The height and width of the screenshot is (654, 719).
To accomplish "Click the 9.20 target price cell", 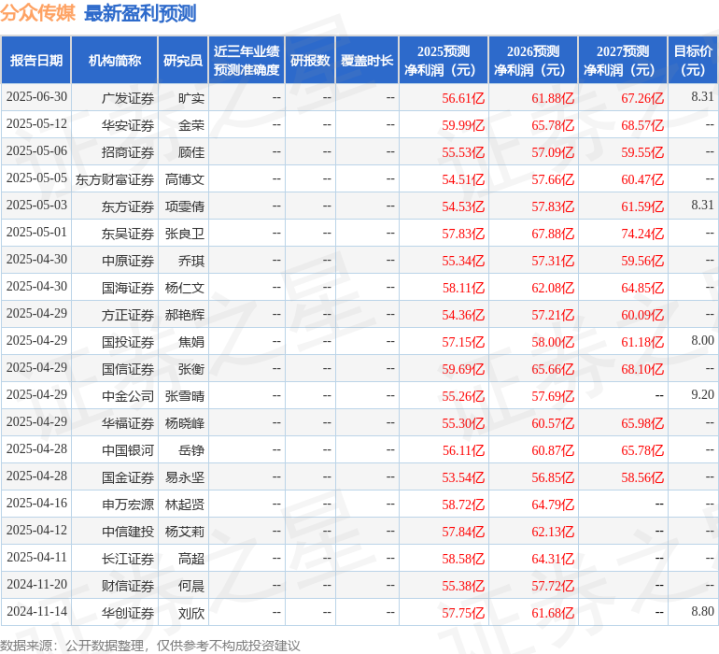I will 702,395.
